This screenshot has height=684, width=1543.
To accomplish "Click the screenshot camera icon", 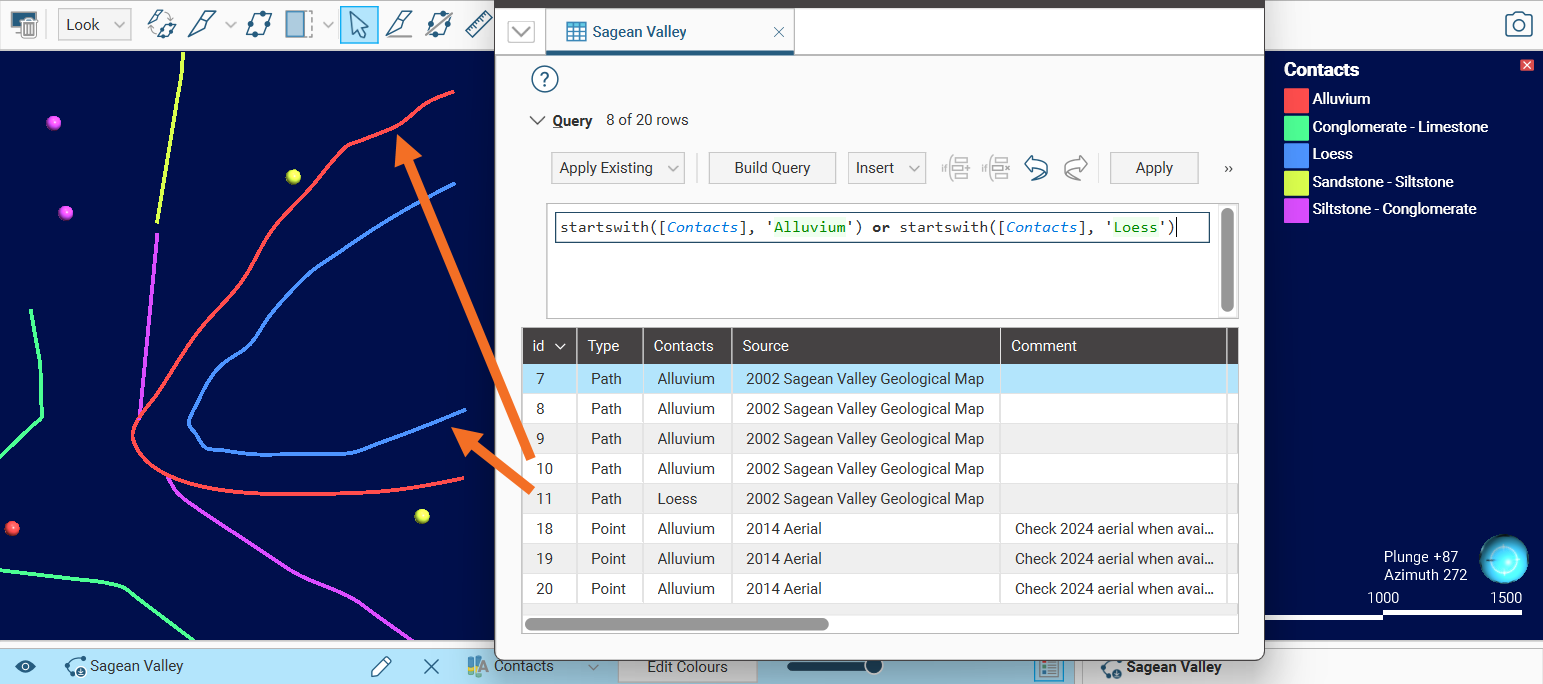I will (x=1518, y=26).
